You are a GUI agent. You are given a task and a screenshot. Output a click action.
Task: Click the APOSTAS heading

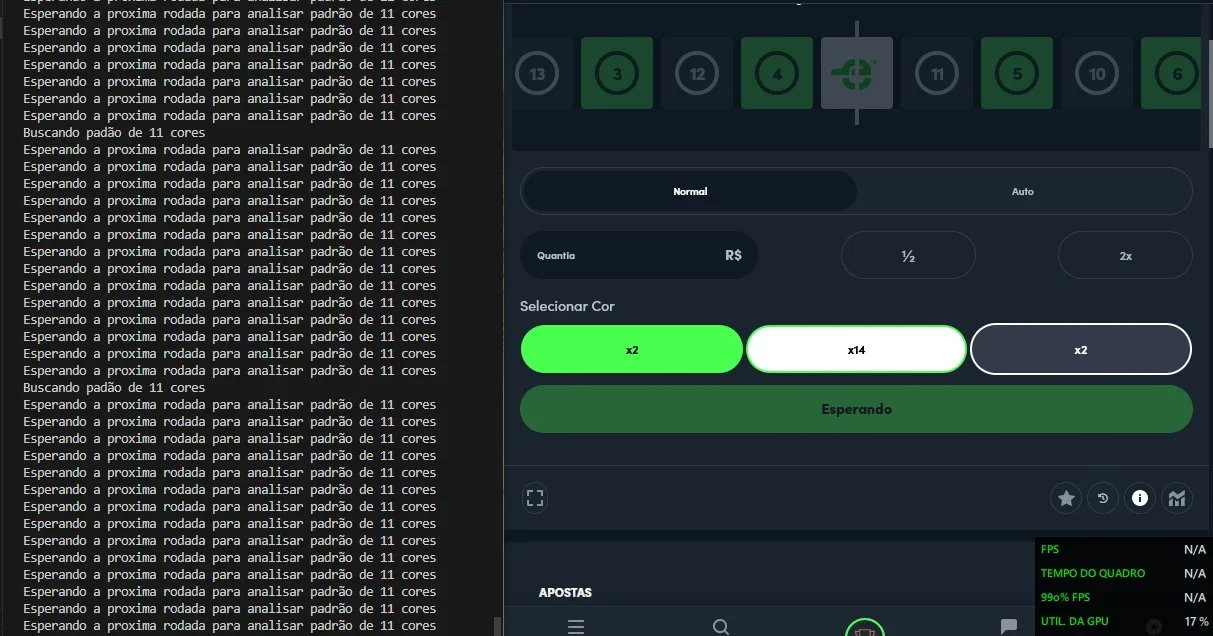tap(565, 592)
